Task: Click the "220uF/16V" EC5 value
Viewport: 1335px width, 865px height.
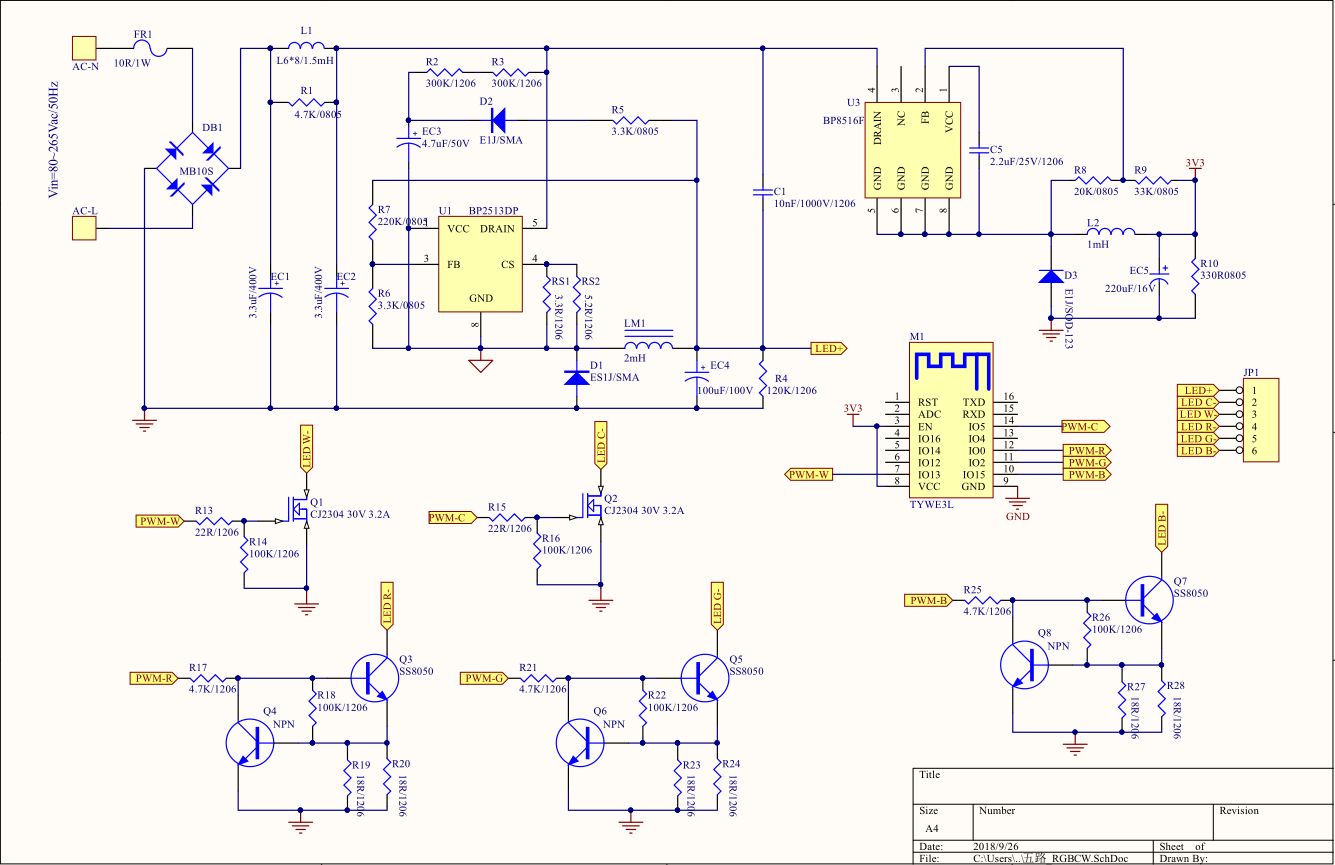Action: [1132, 286]
